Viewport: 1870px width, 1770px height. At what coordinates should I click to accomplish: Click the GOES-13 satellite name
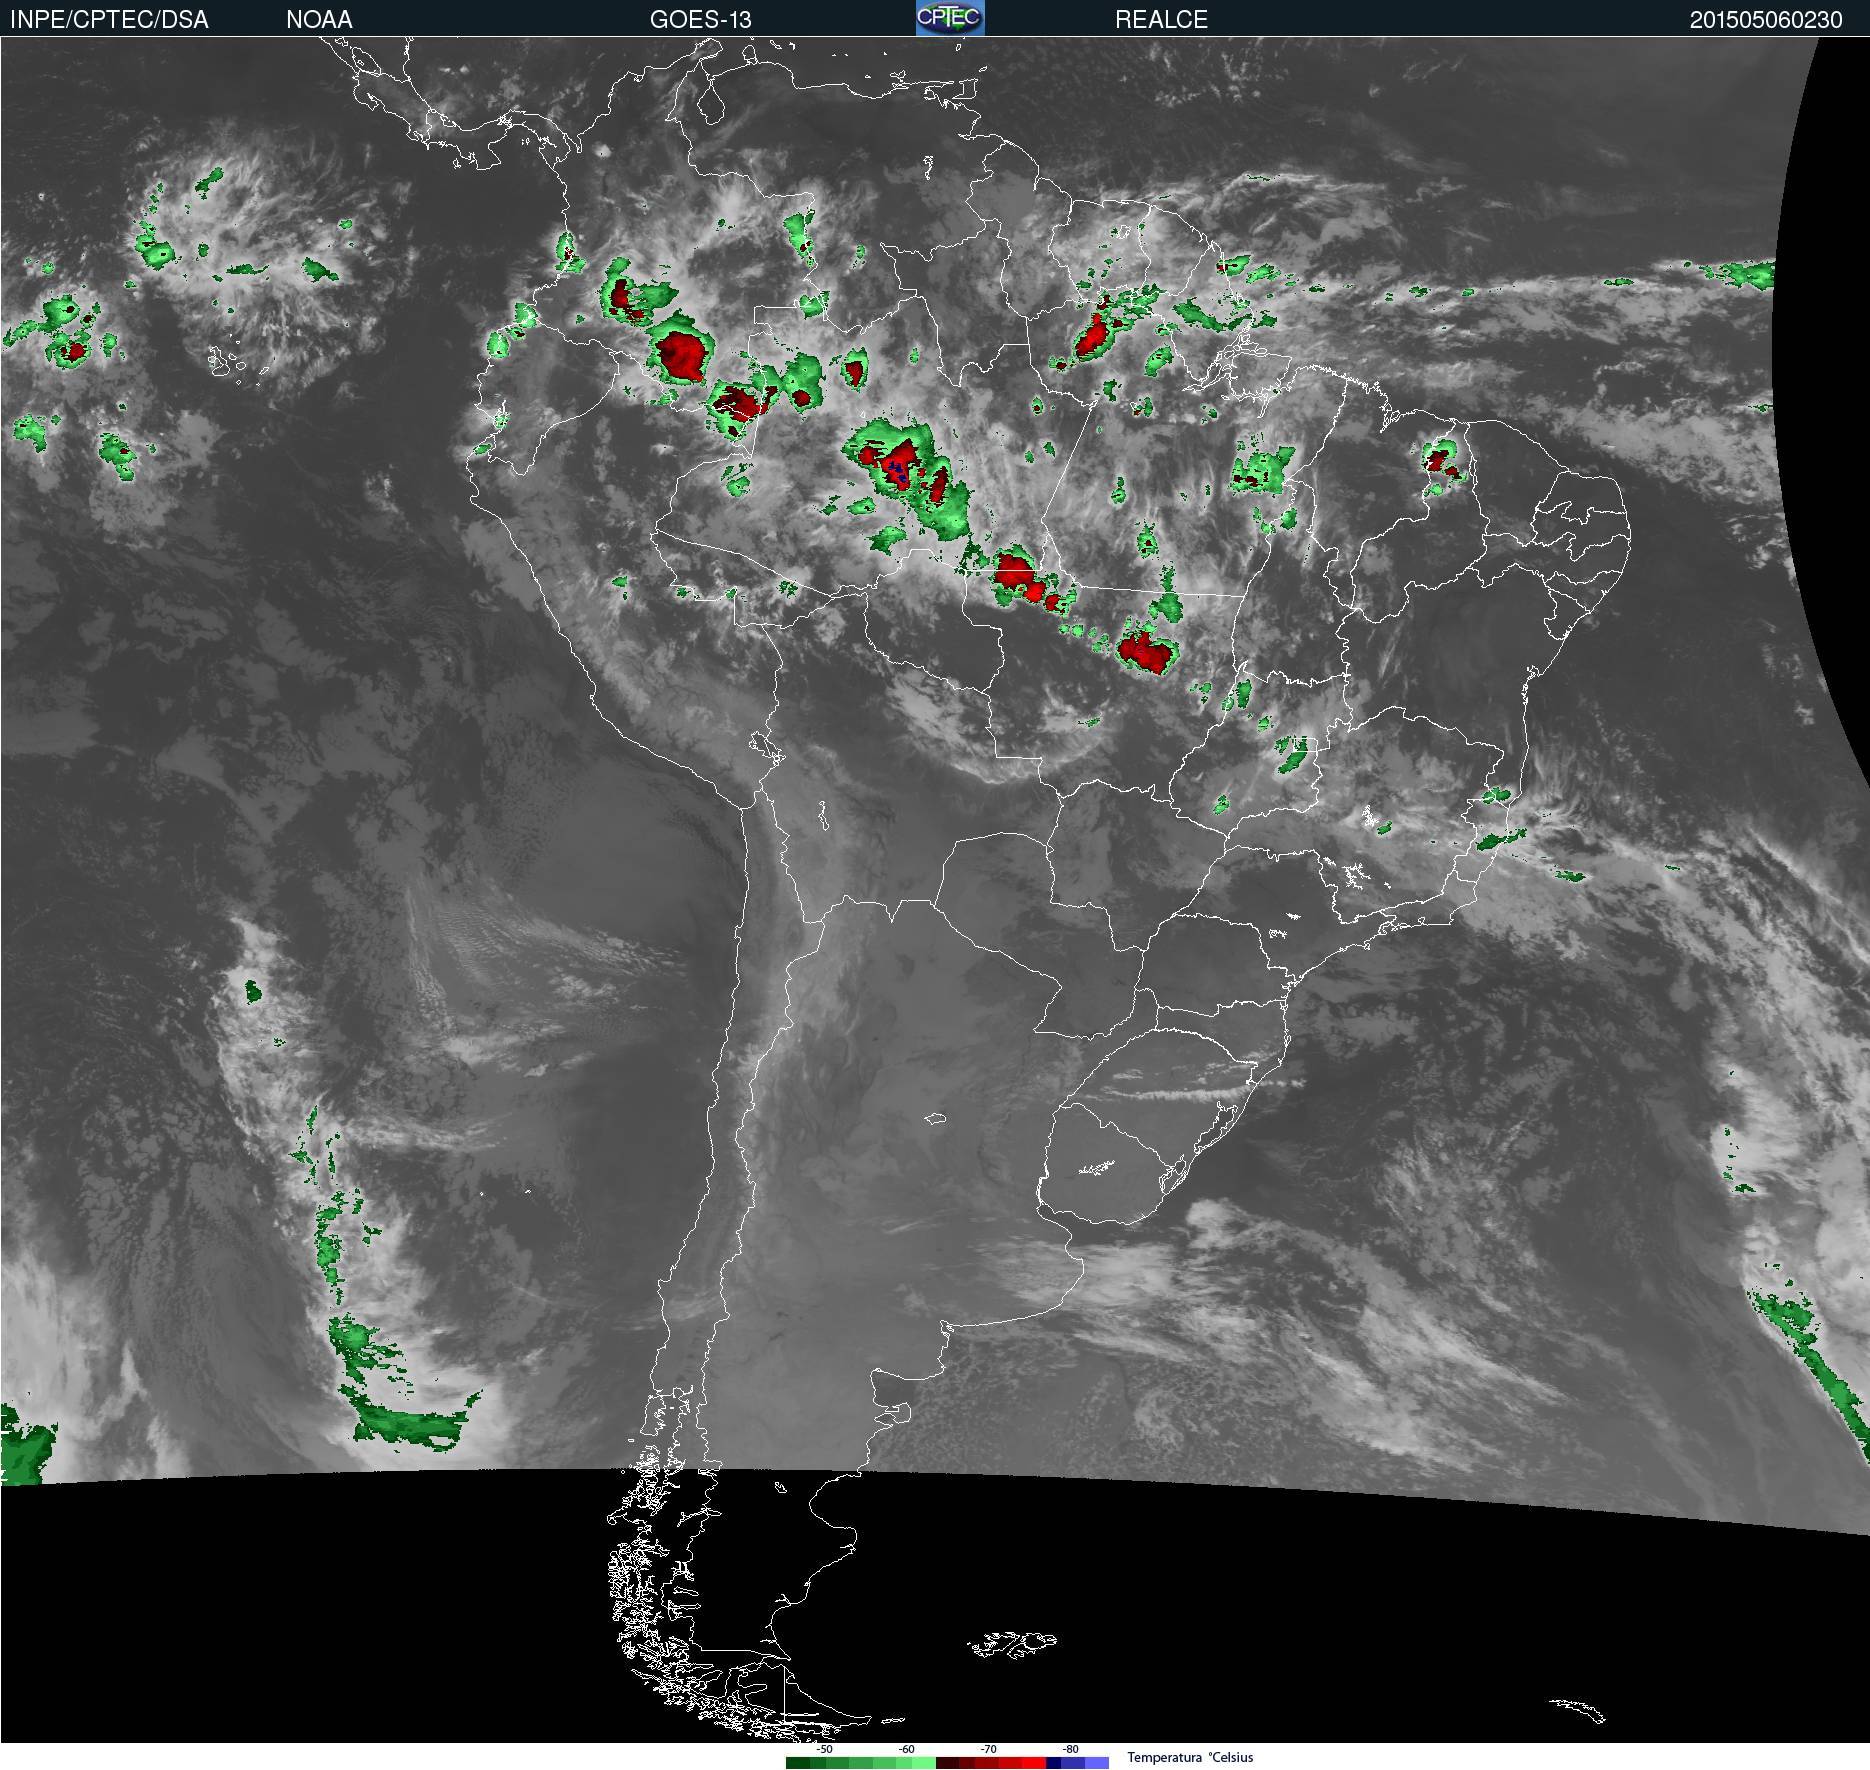pos(700,20)
